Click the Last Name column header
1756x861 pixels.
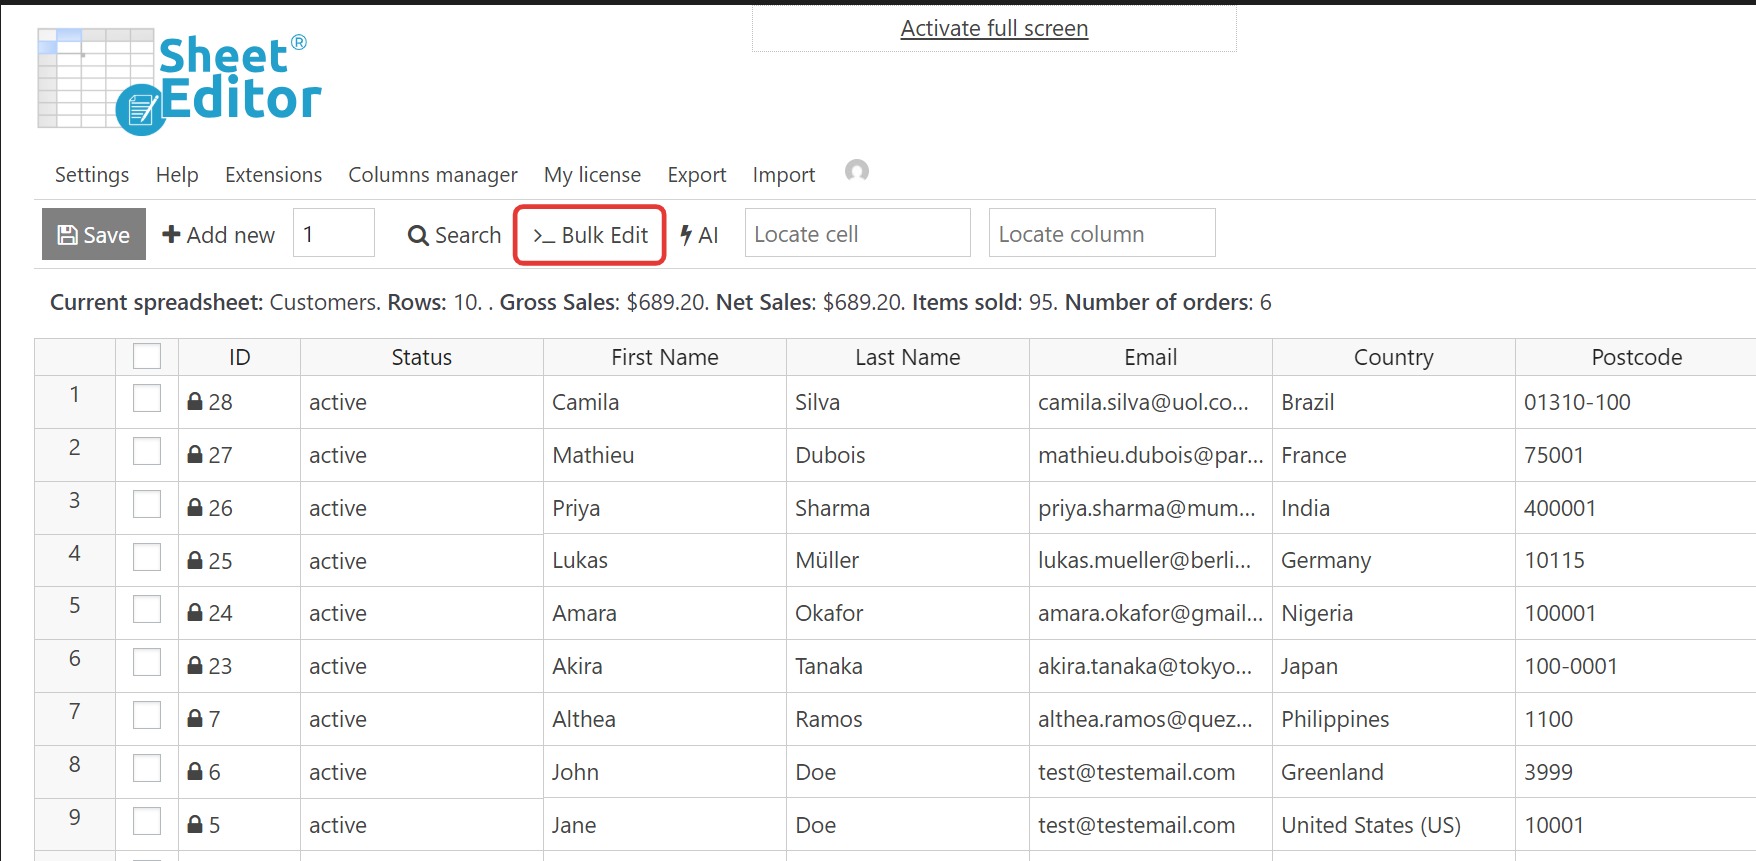tap(908, 357)
